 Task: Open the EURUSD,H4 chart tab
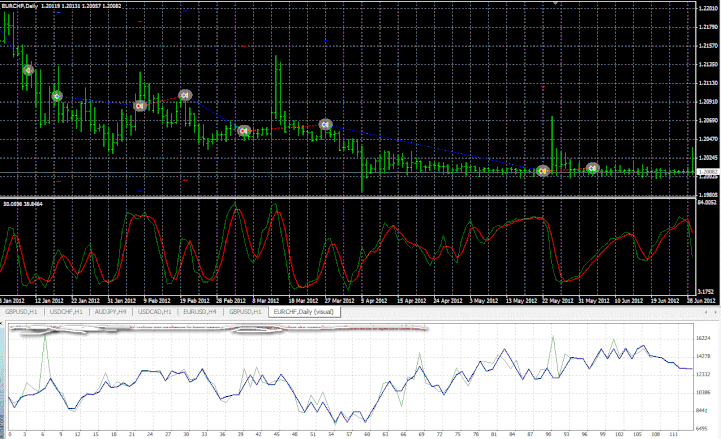tap(200, 312)
